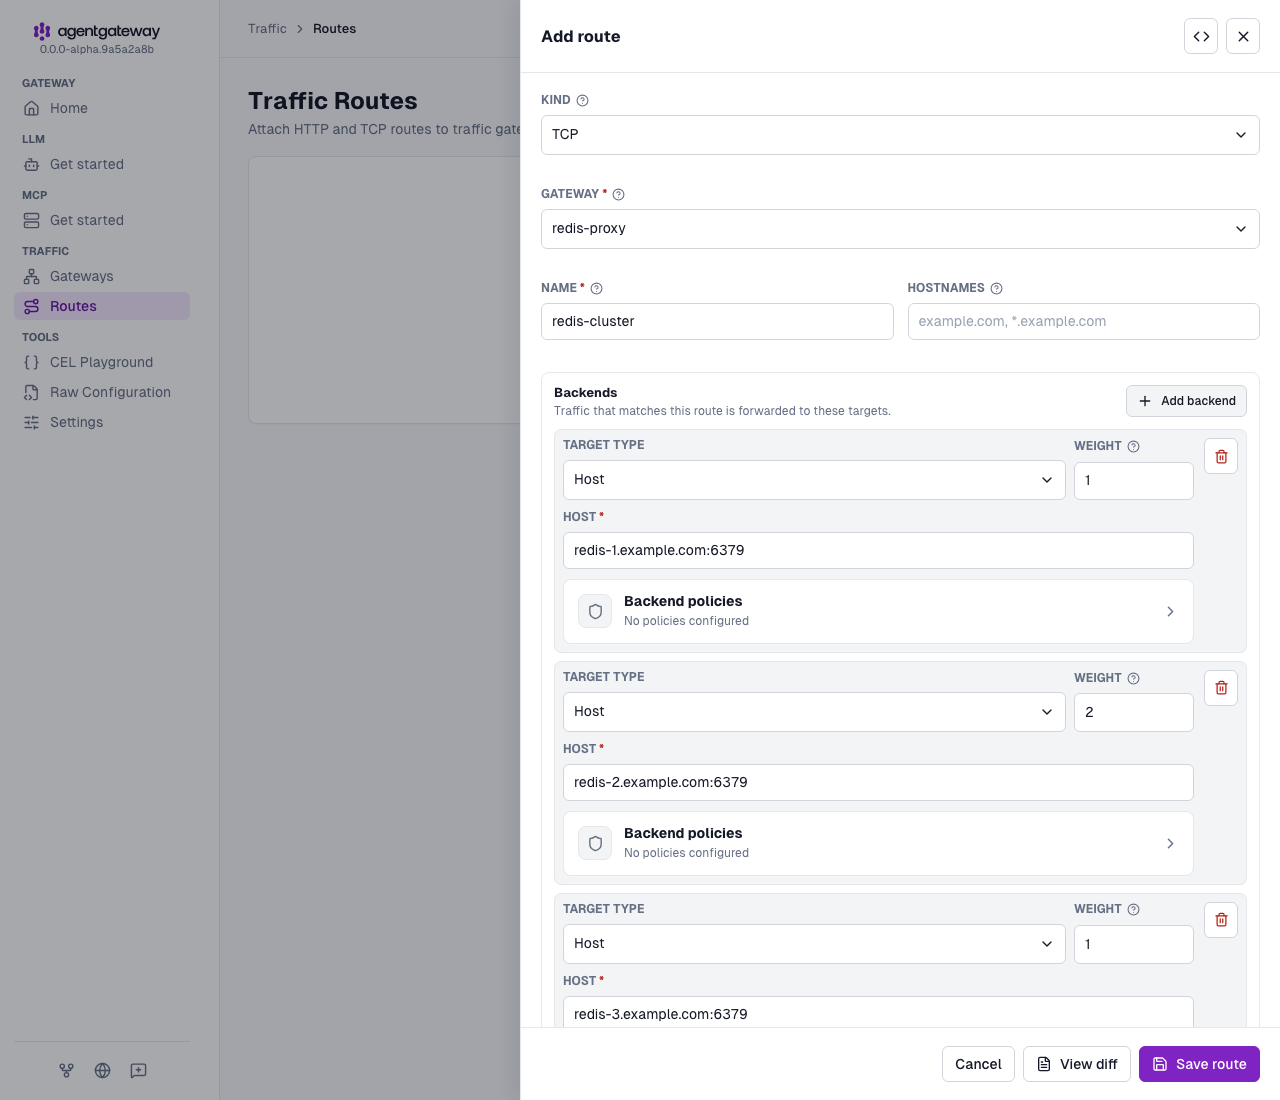Screen dimensions: 1280x1100
Task: Click the Raw Configuration file icon
Action: [x=32, y=392]
